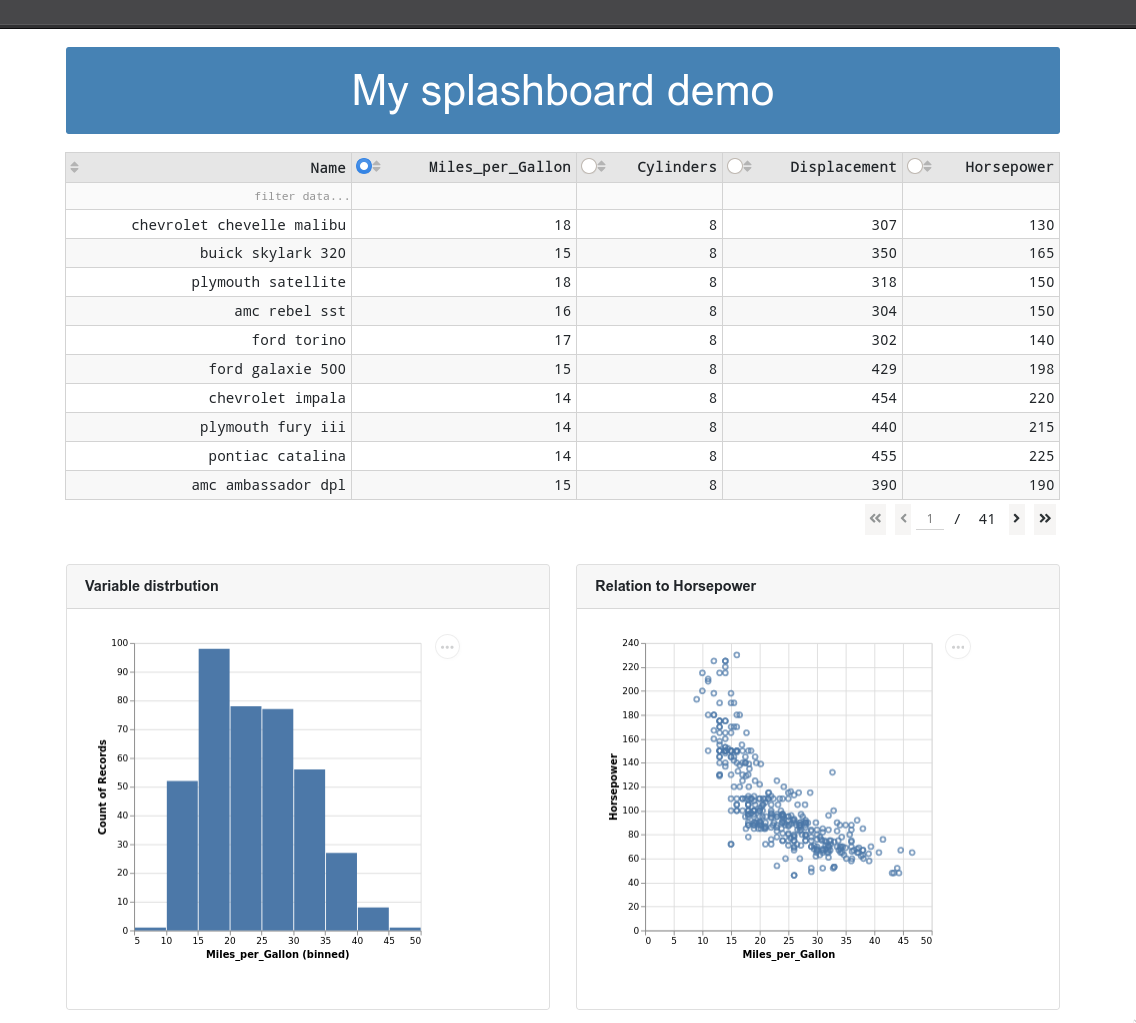Click the Name filter data field
Image resolution: width=1136 pixels, height=1023 pixels.
coord(209,196)
